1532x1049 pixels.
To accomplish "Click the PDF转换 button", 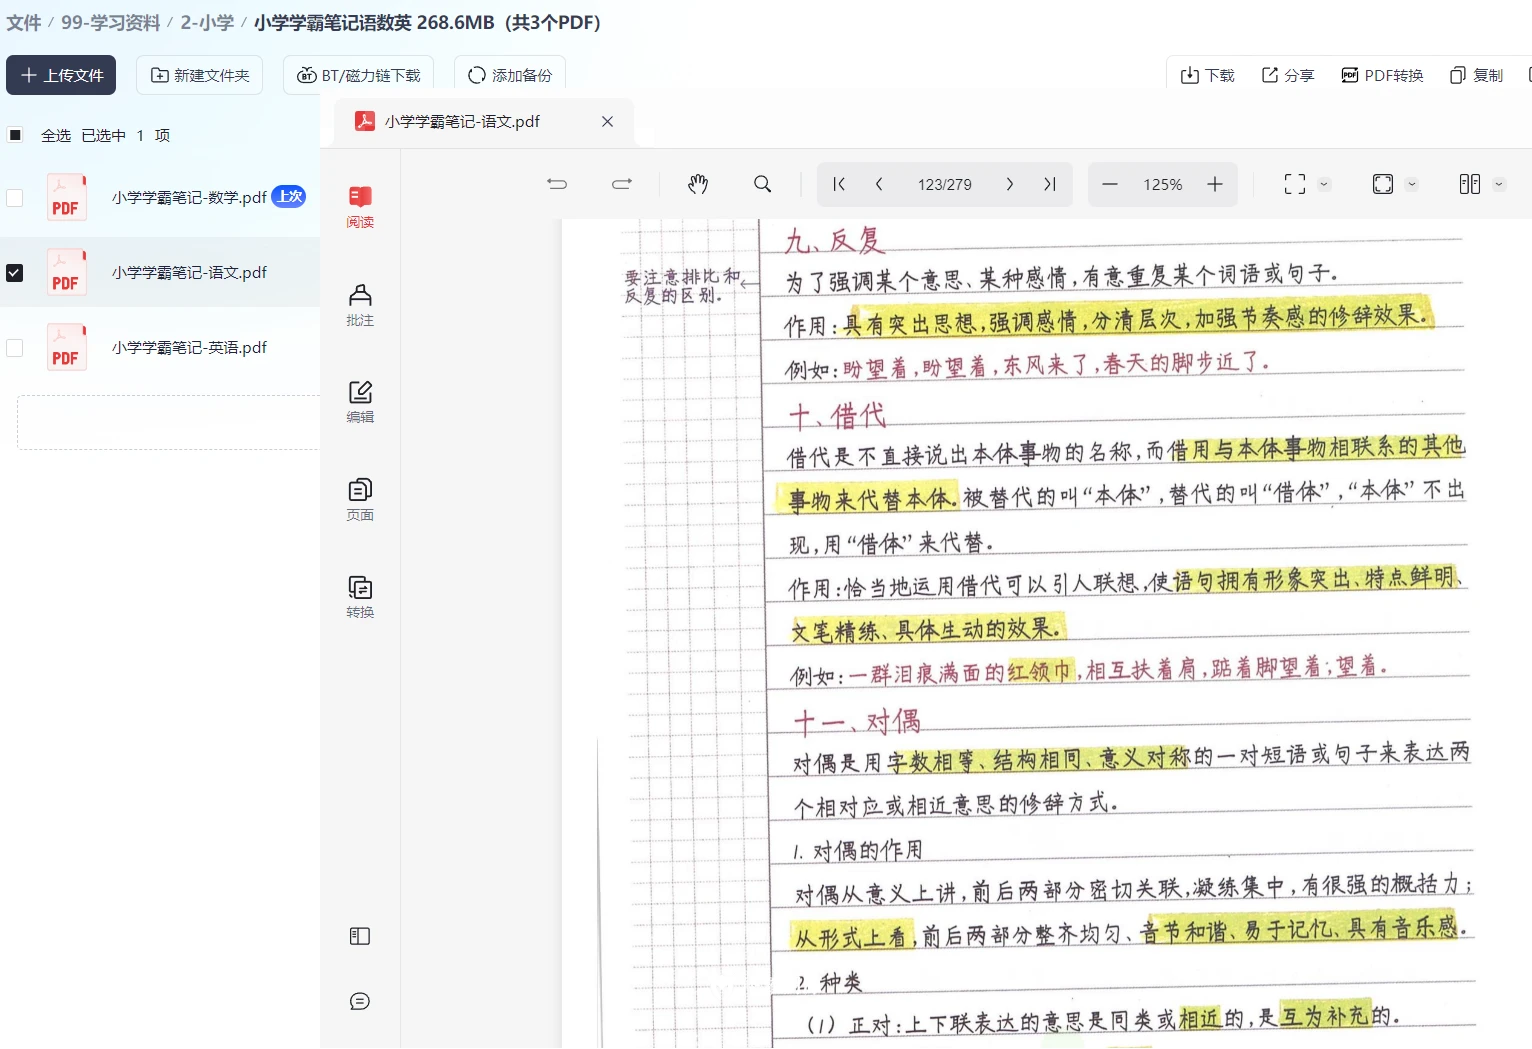I will point(1382,75).
